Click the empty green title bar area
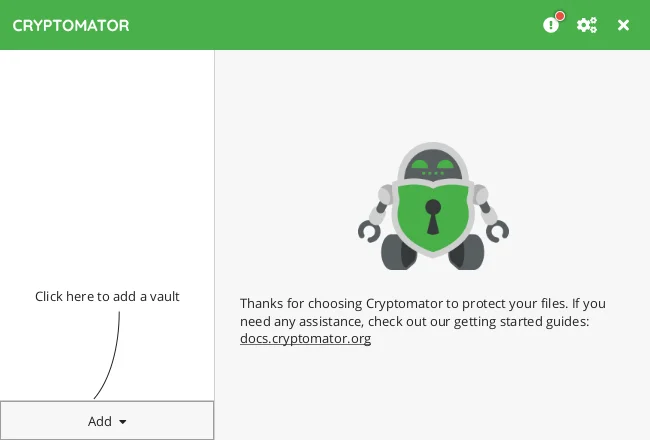The width and height of the screenshot is (650, 440). (330, 25)
